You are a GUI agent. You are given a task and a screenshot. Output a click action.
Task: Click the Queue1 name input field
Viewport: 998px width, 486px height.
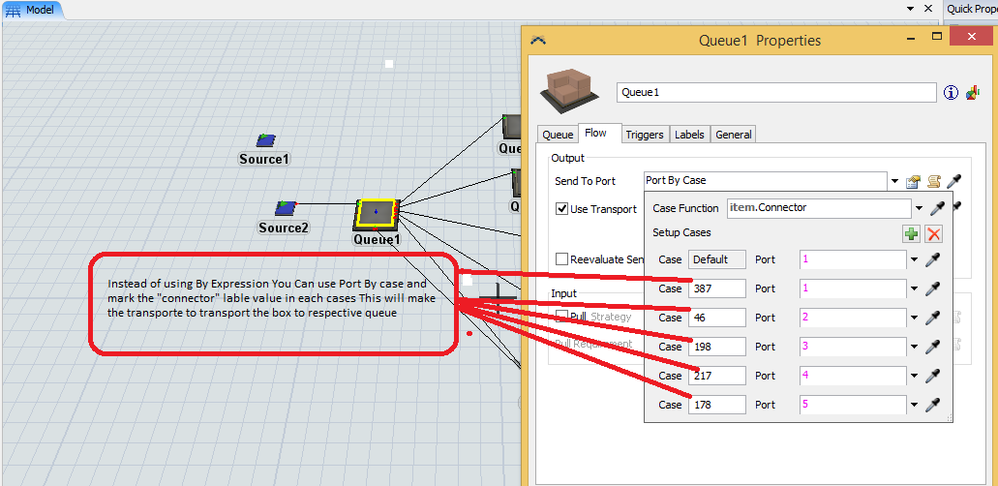[777, 93]
